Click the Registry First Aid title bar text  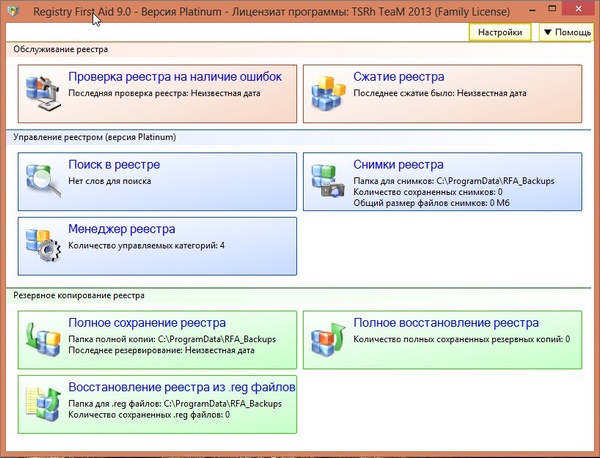click(271, 11)
